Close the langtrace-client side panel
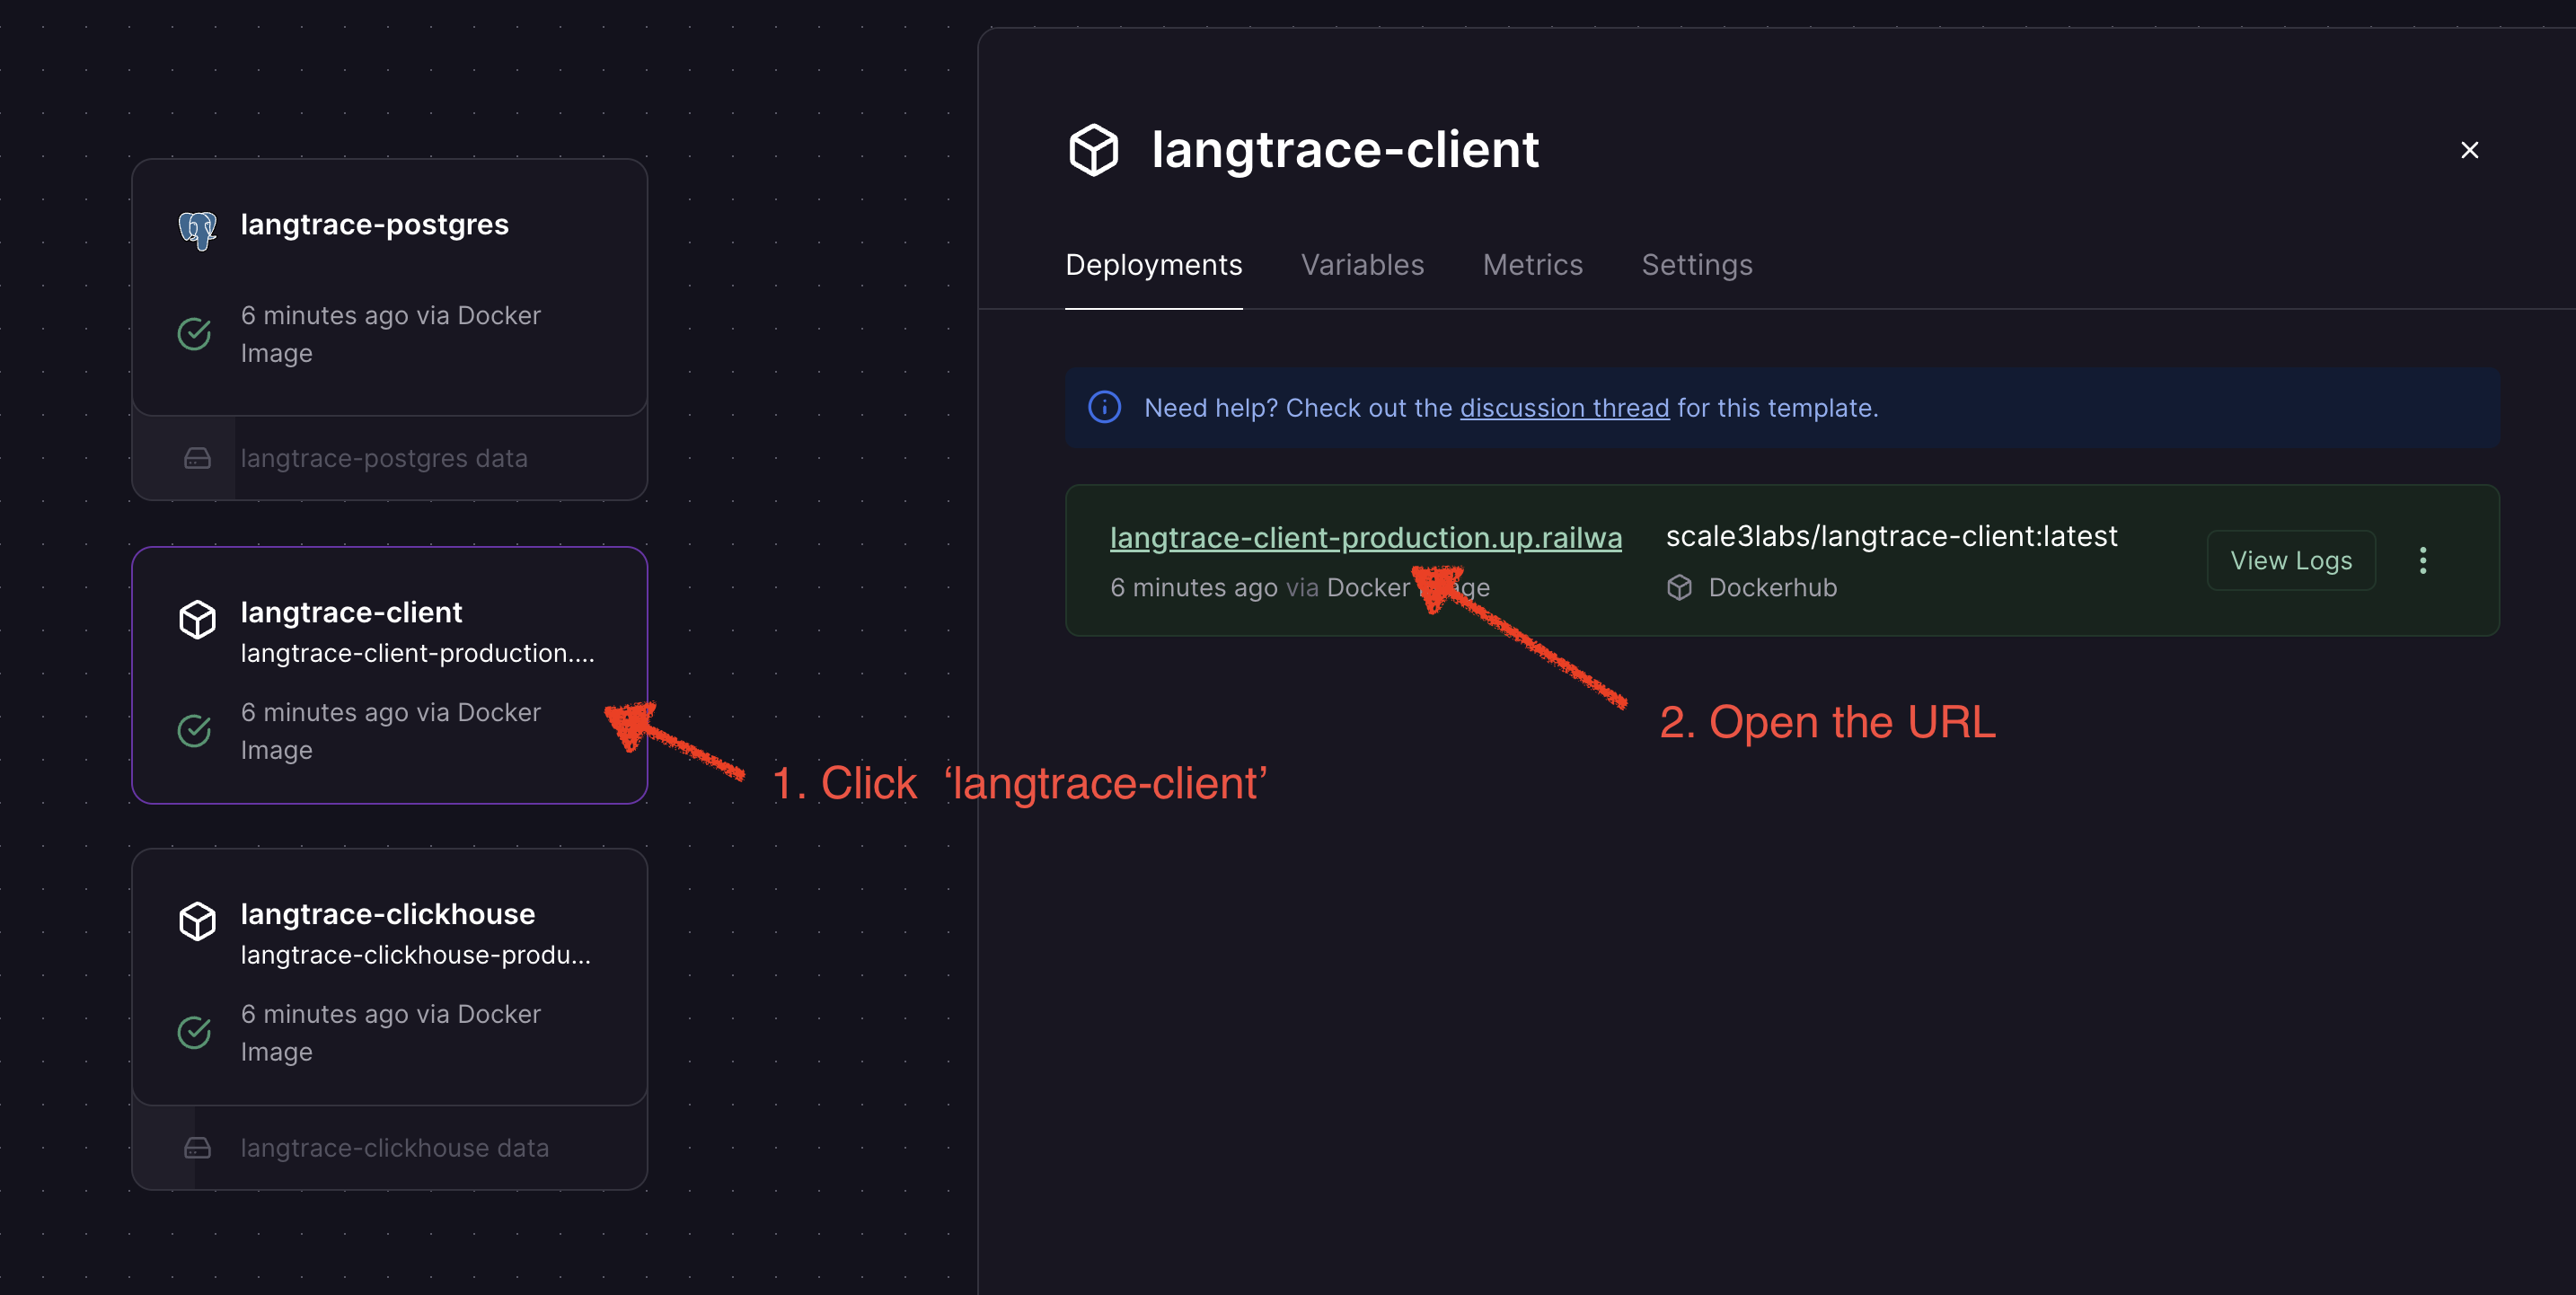This screenshot has width=2576, height=1295. pyautogui.click(x=2469, y=150)
